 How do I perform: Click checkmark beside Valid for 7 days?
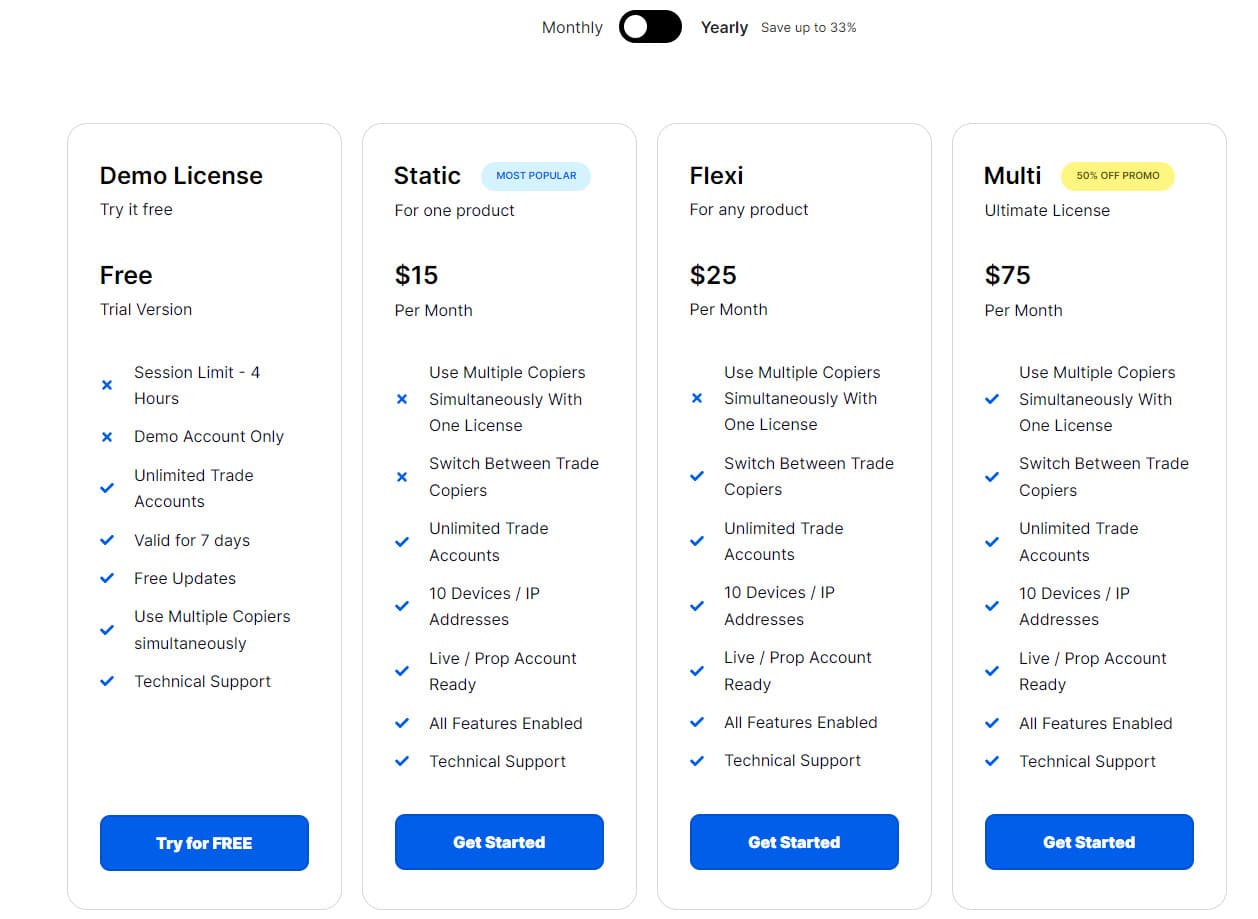pyautogui.click(x=107, y=540)
